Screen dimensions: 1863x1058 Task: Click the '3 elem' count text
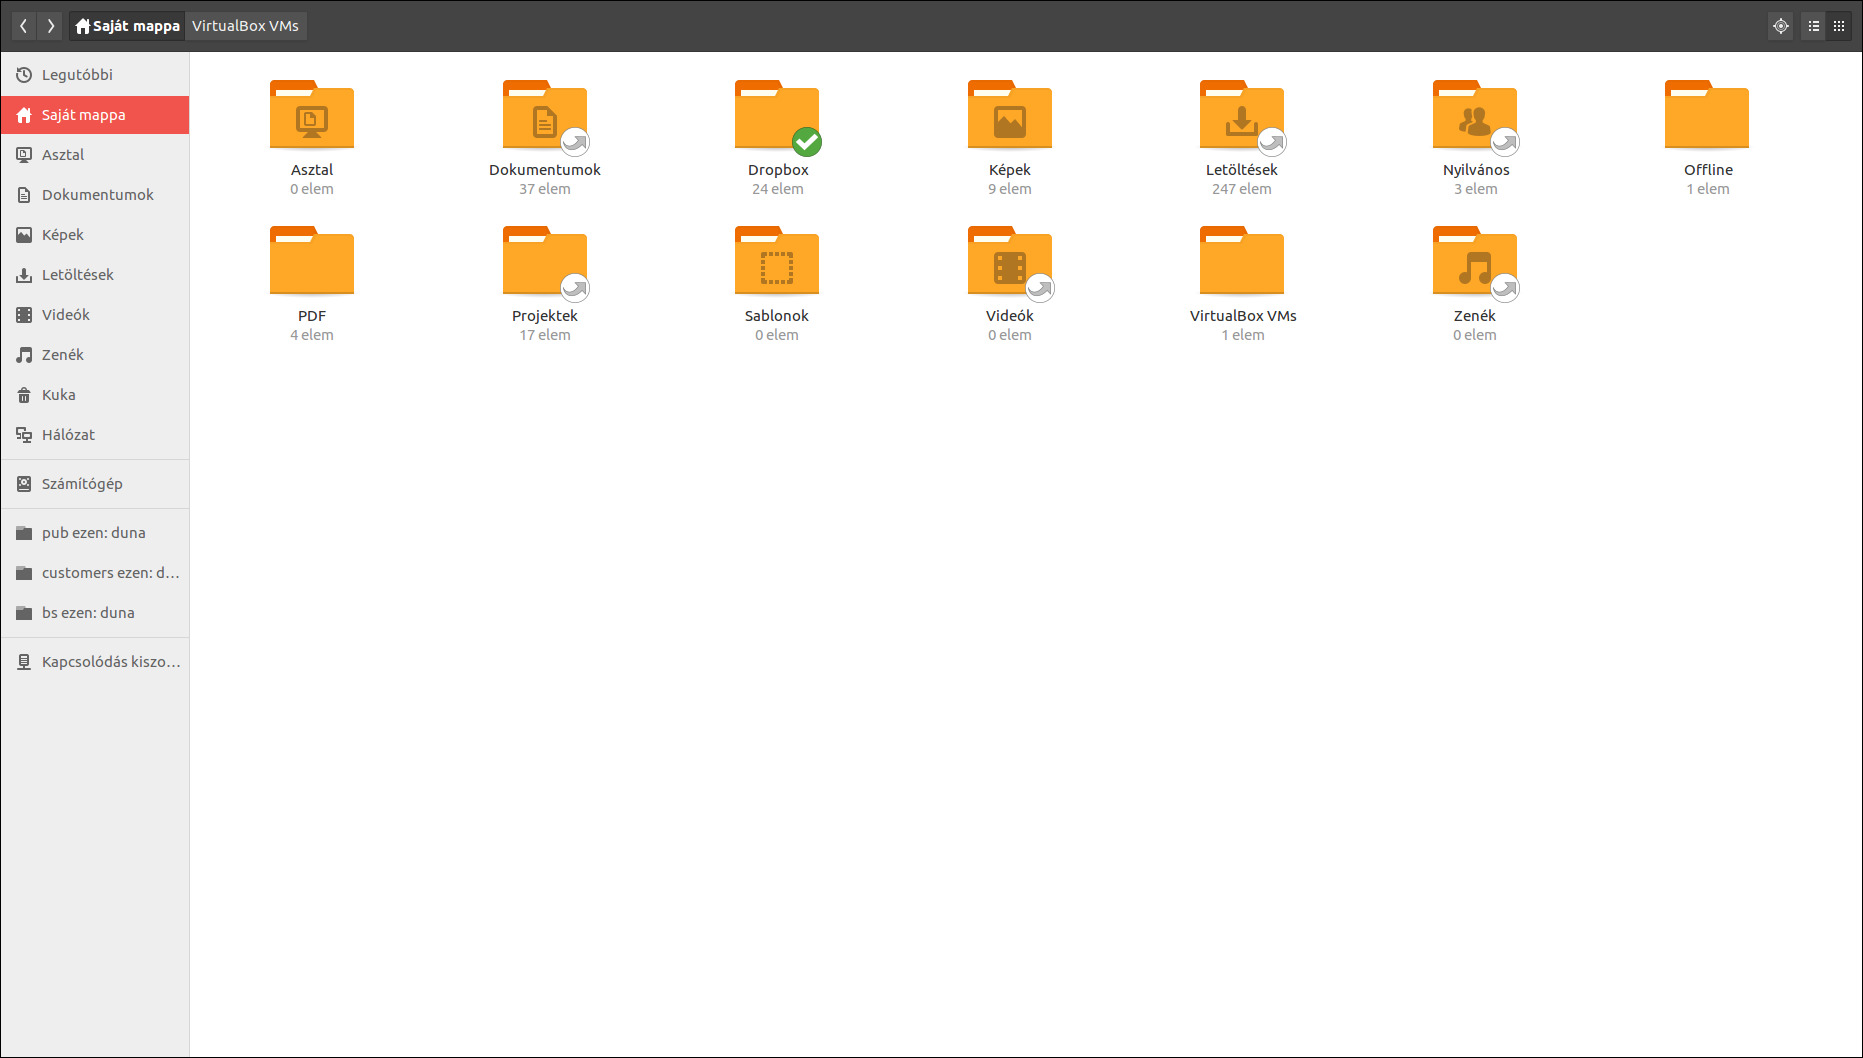(x=1476, y=189)
